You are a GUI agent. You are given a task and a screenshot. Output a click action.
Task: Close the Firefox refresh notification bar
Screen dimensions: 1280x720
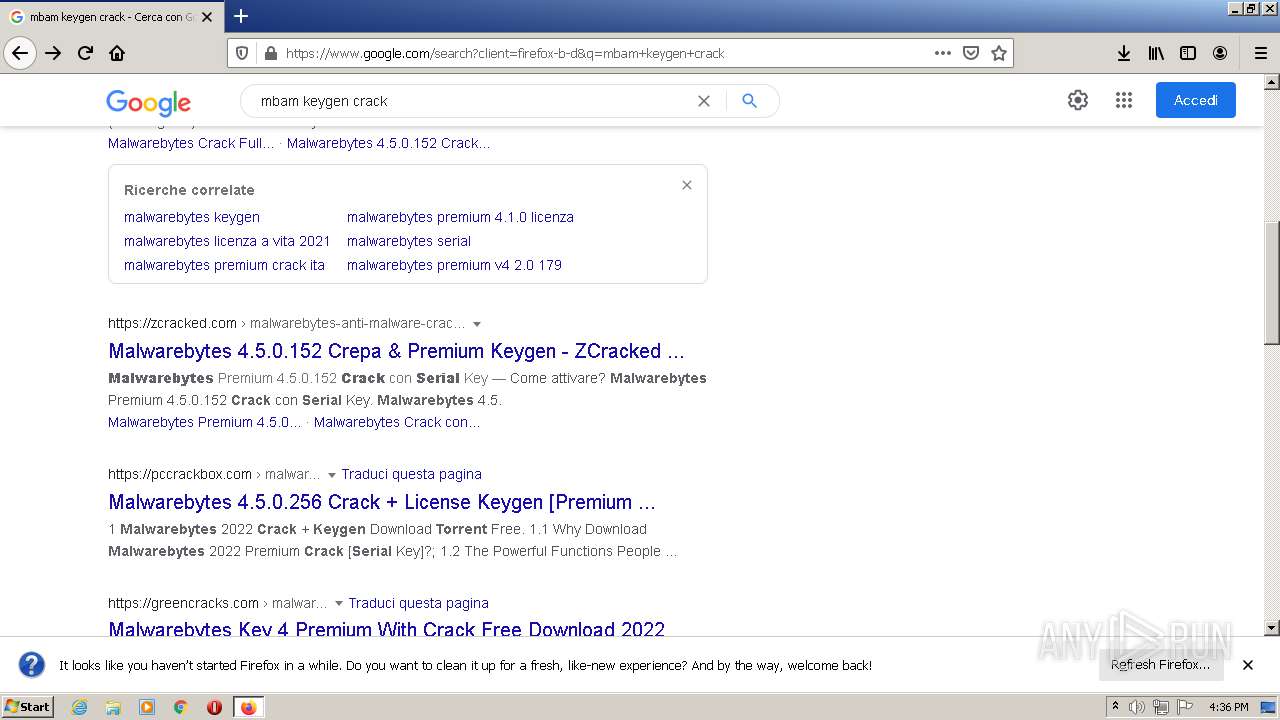click(x=1248, y=665)
